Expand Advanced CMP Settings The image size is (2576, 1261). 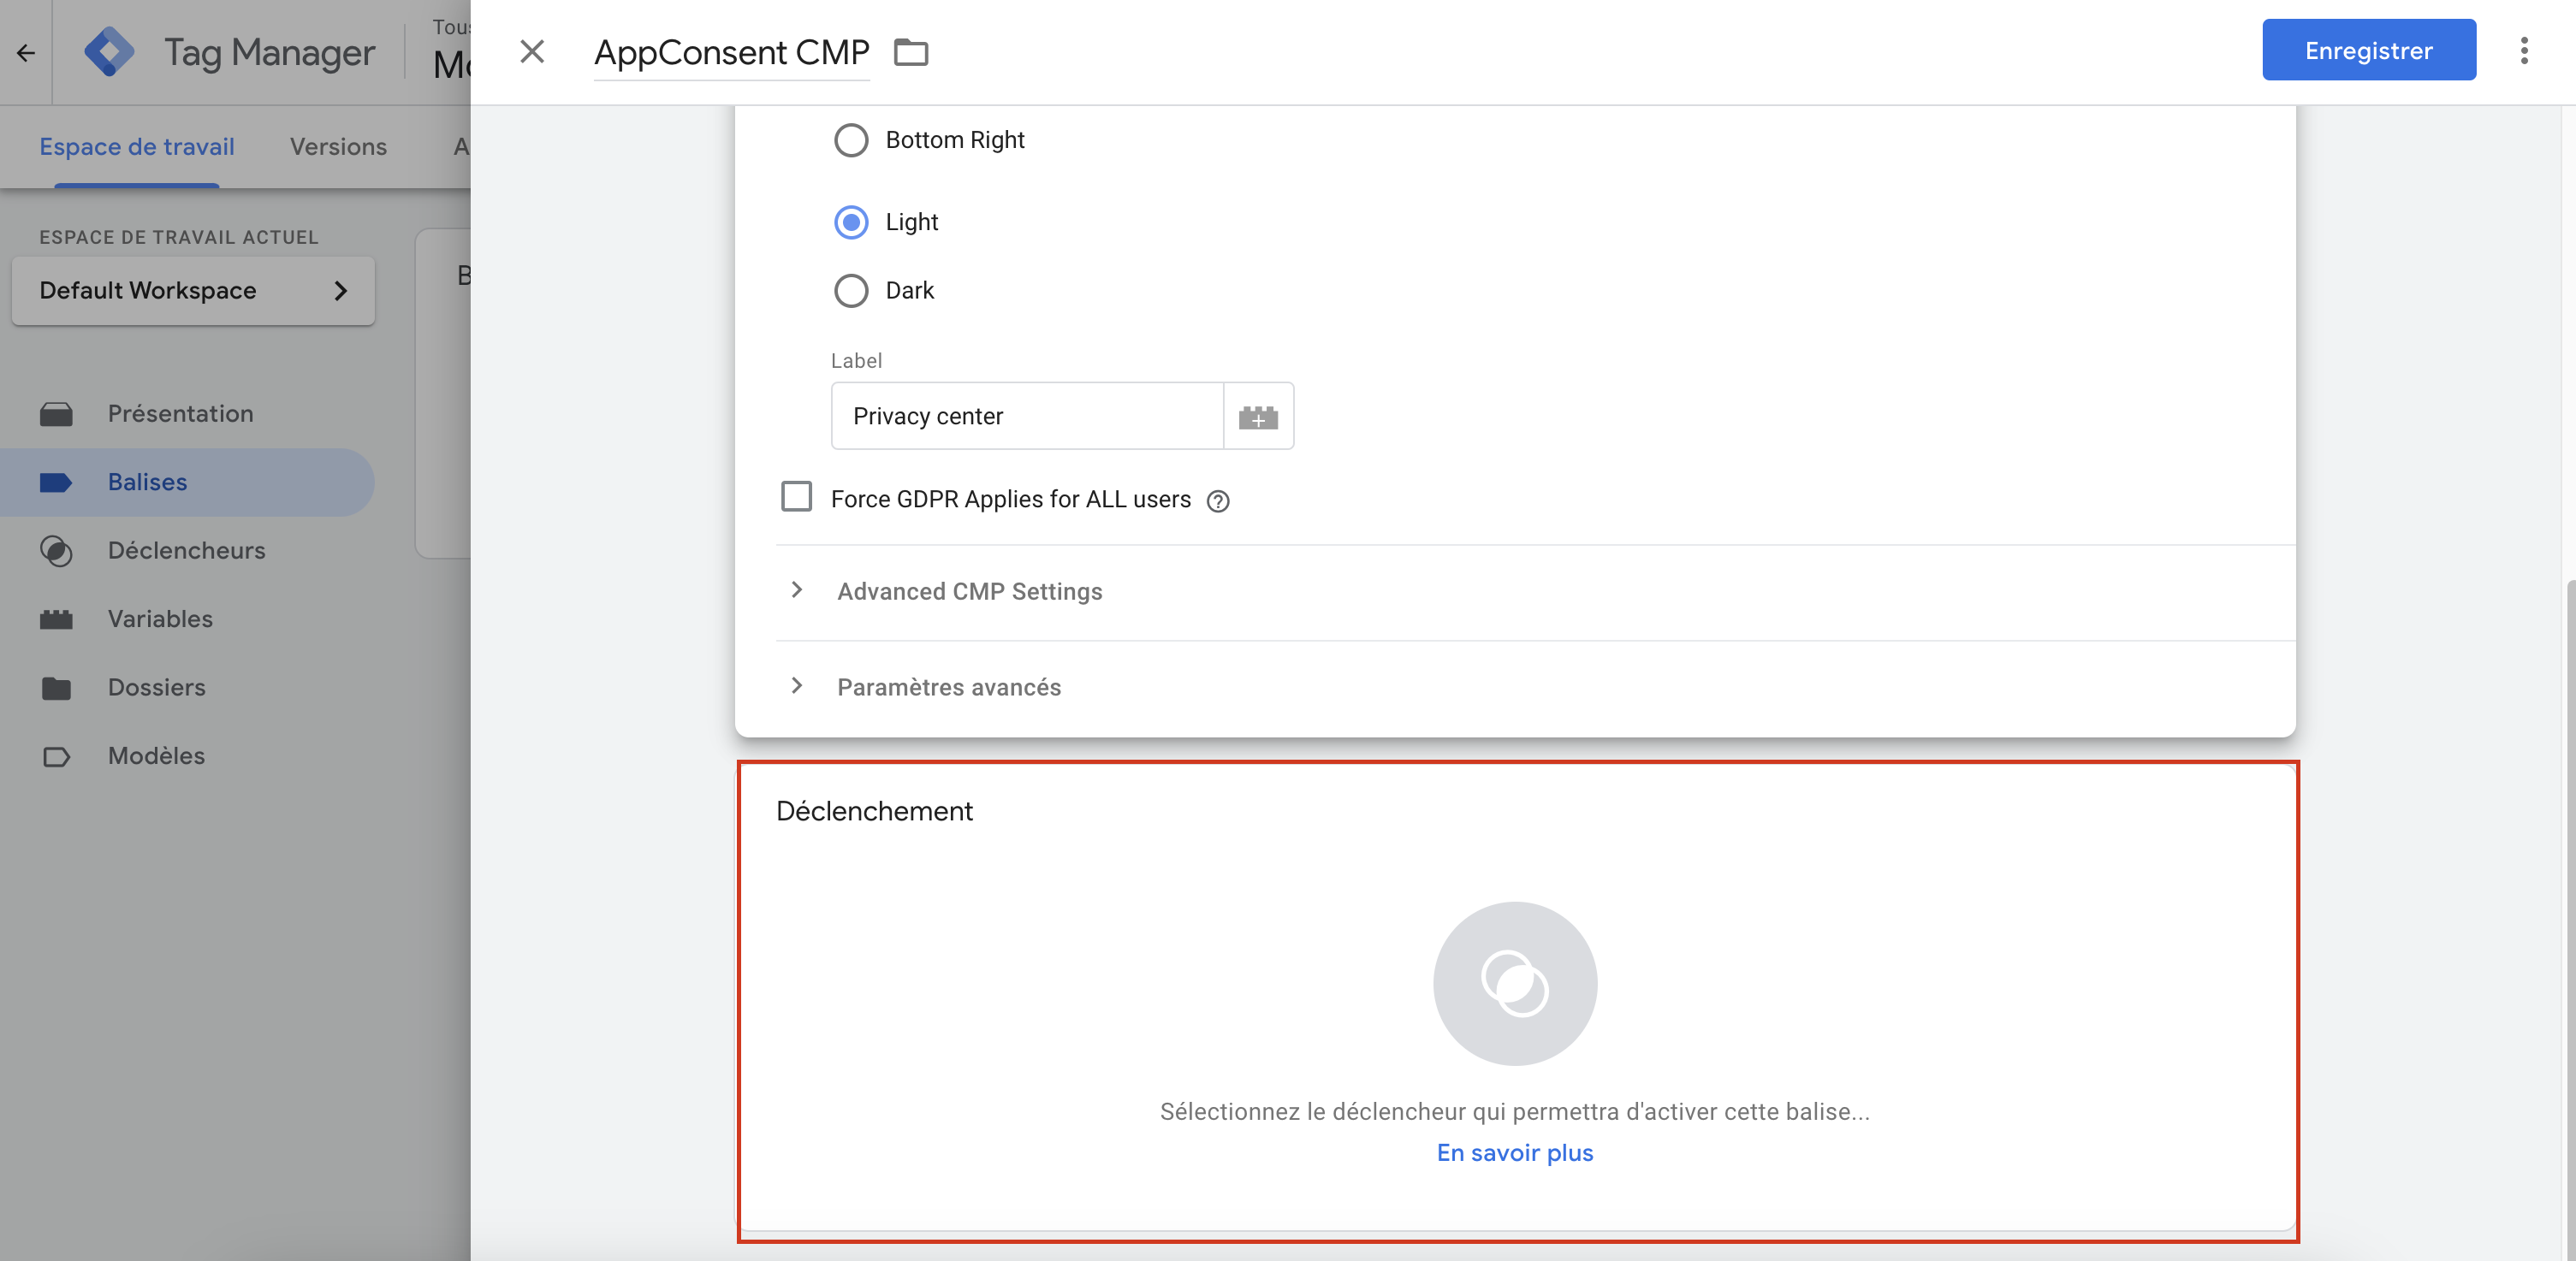968,591
